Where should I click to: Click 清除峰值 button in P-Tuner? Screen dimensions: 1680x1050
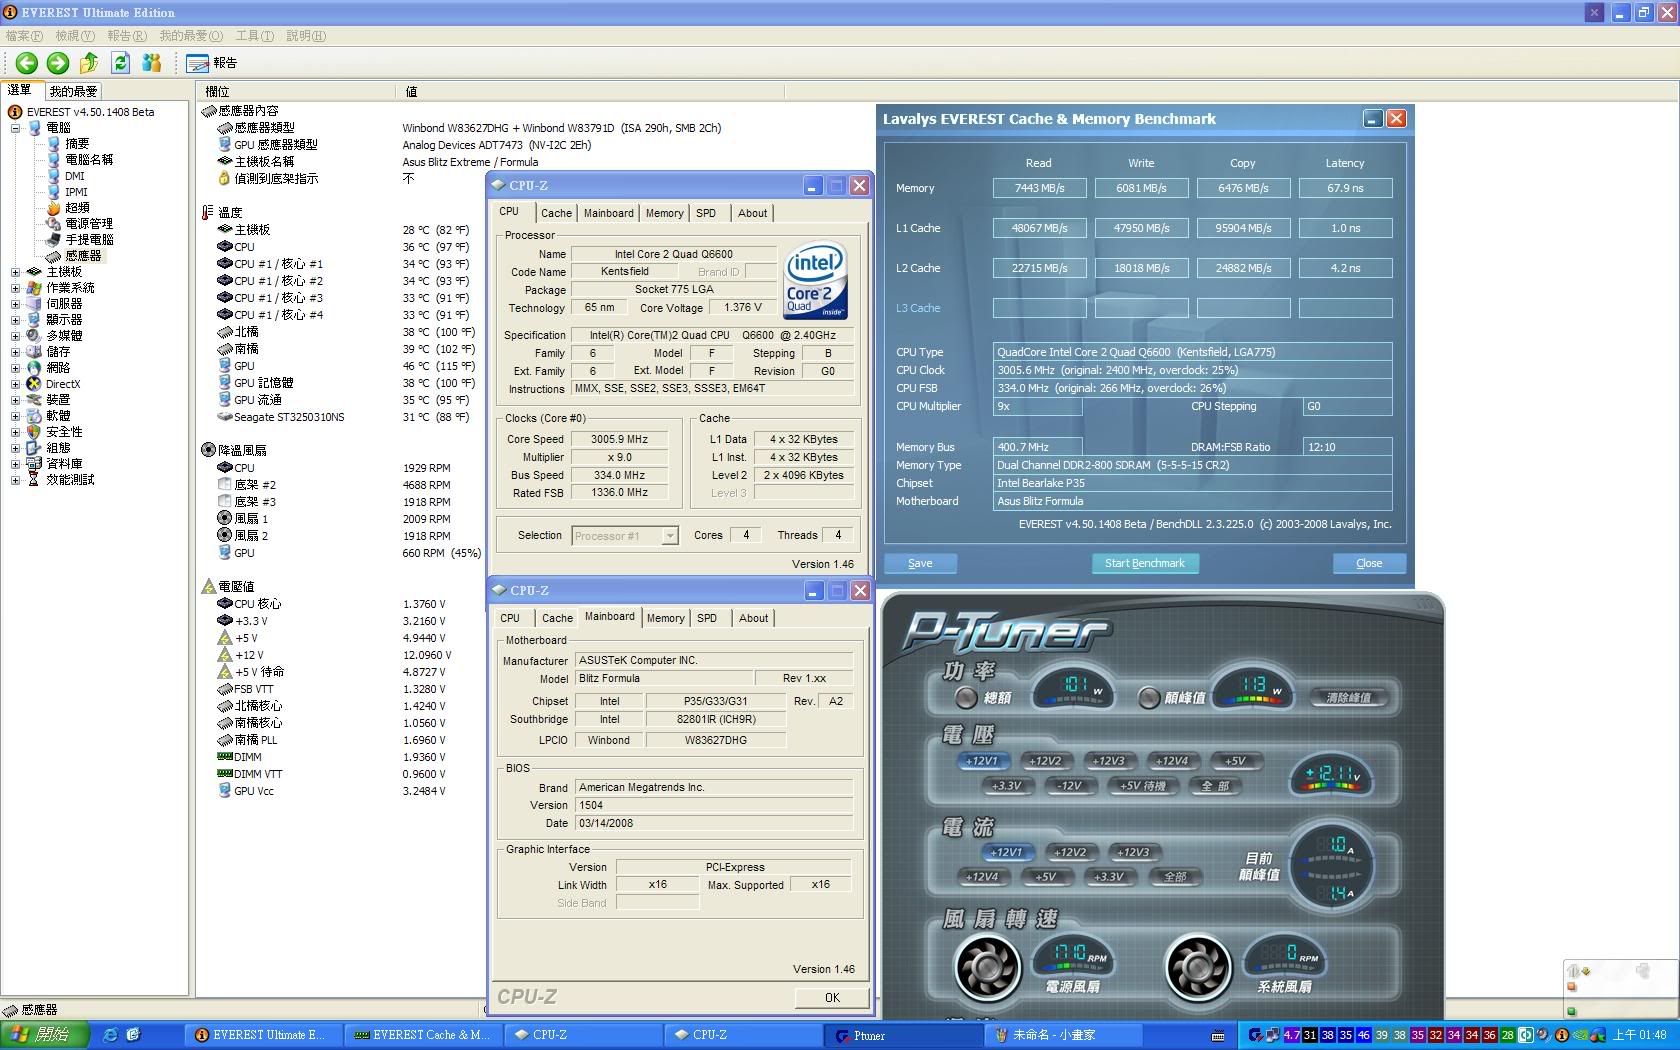[1347, 697]
